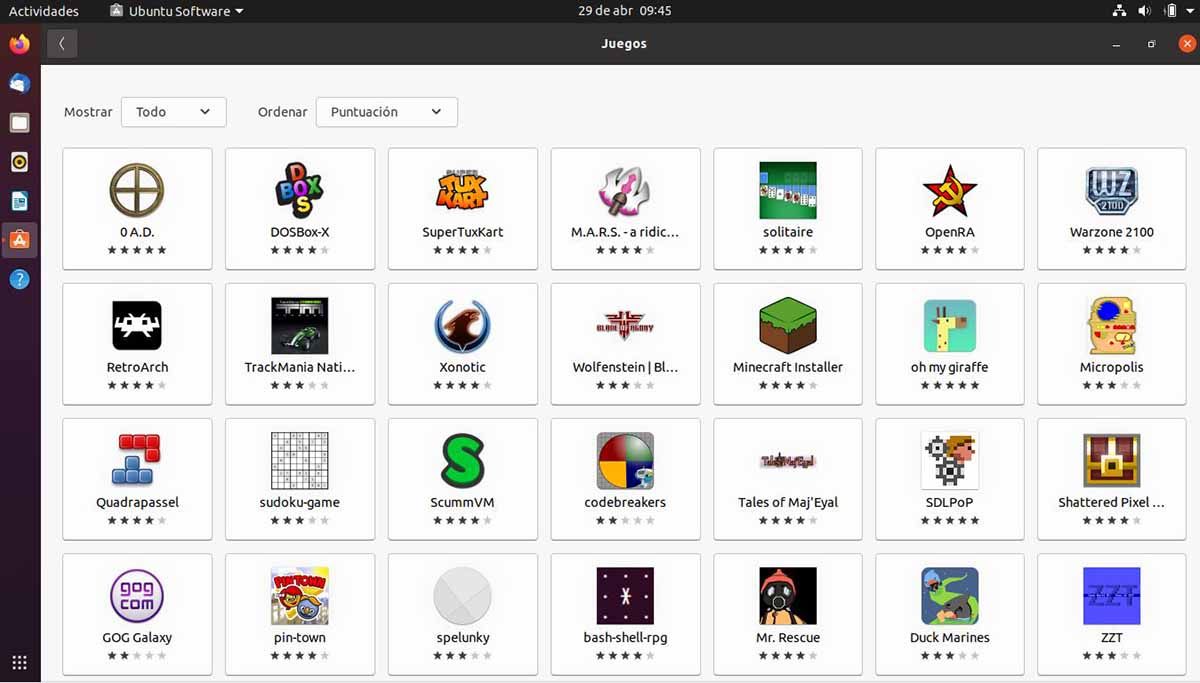
Task: Open the DOSBox-X app icon
Action: point(300,190)
